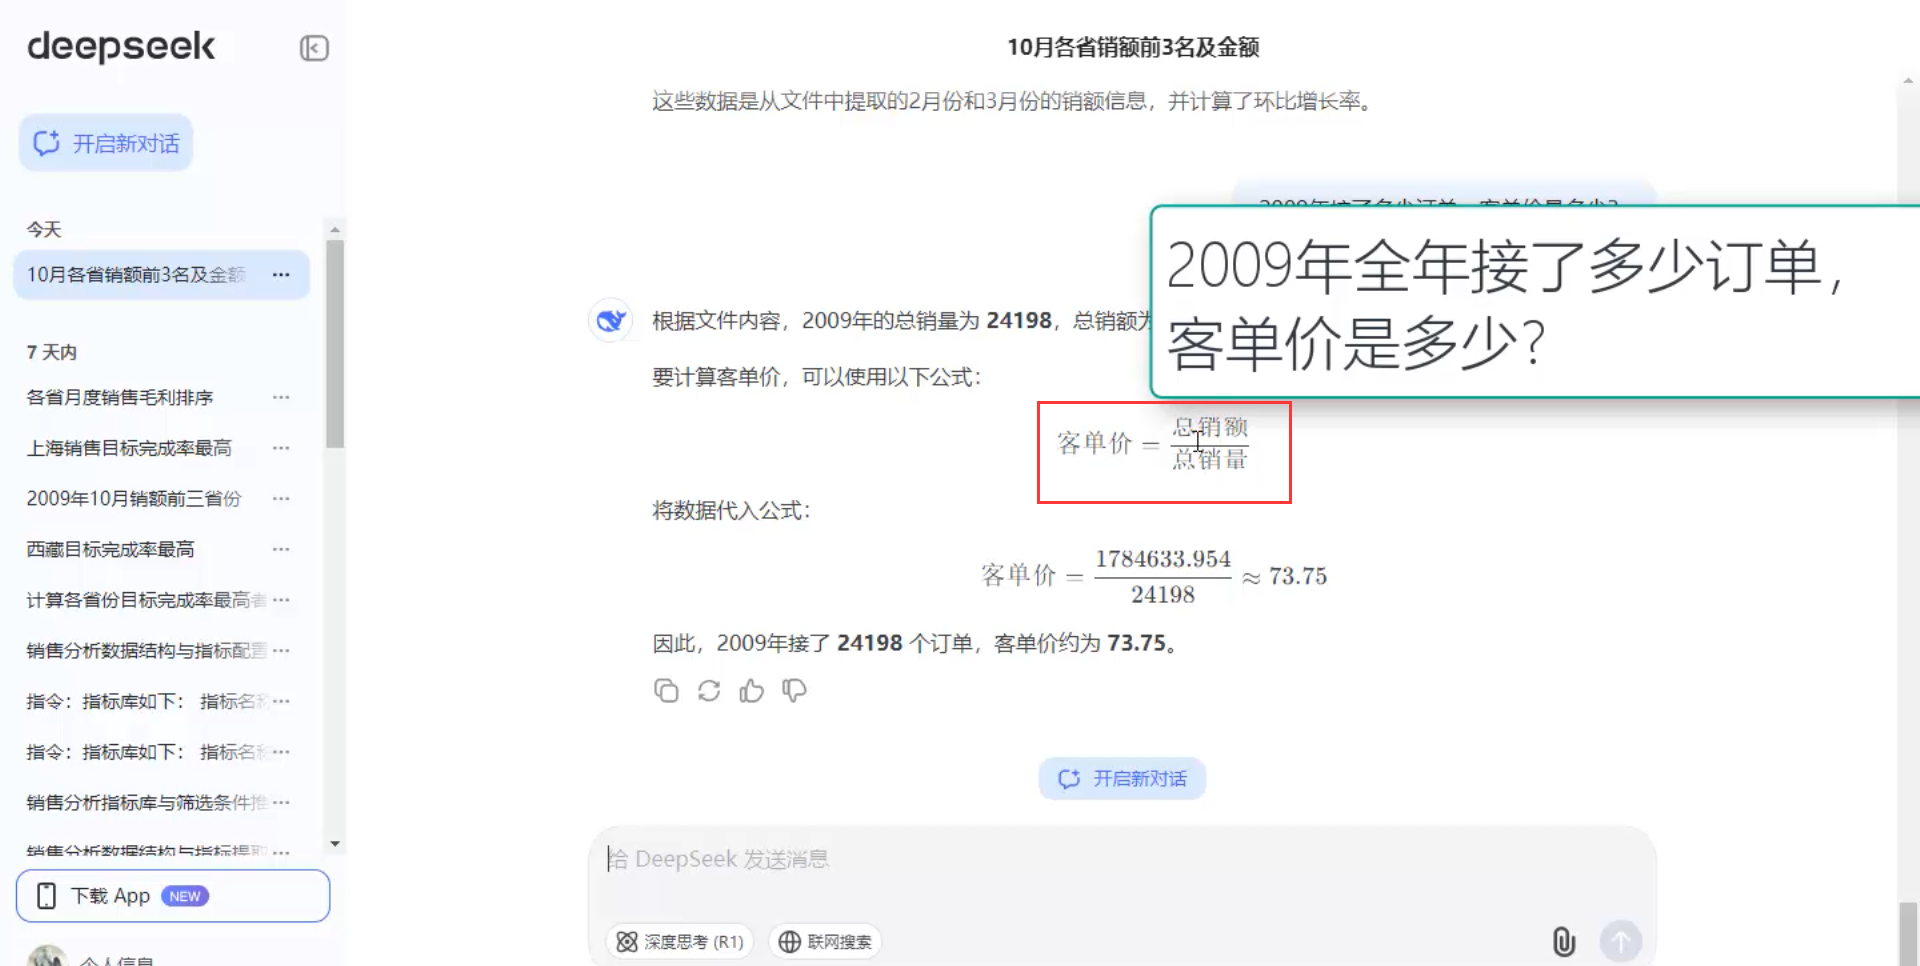Open the 计算各省份目标完成率最高 conversation

coord(146,600)
